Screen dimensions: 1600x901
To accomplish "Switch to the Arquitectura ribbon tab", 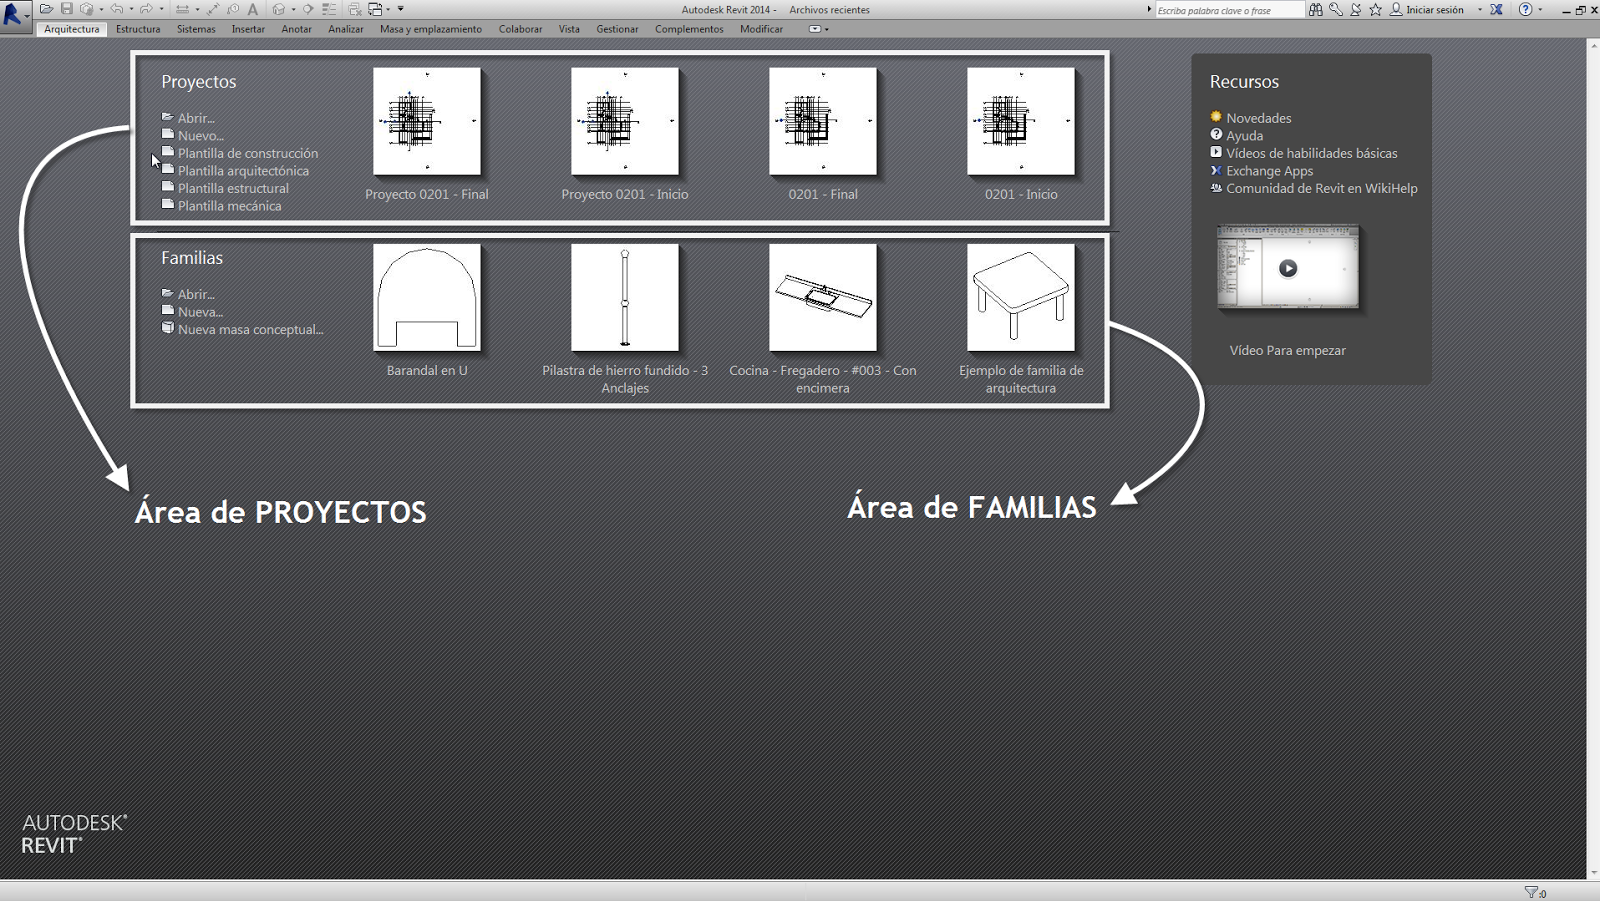I will pyautogui.click(x=72, y=29).
